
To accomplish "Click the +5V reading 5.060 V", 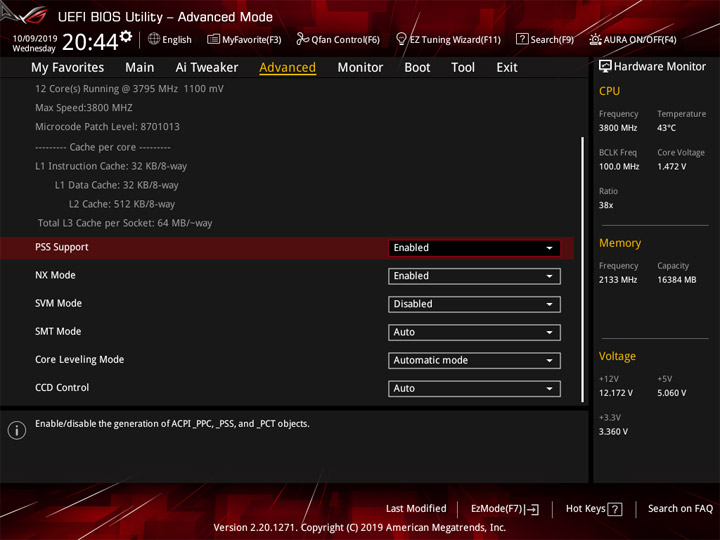I will (x=672, y=393).
